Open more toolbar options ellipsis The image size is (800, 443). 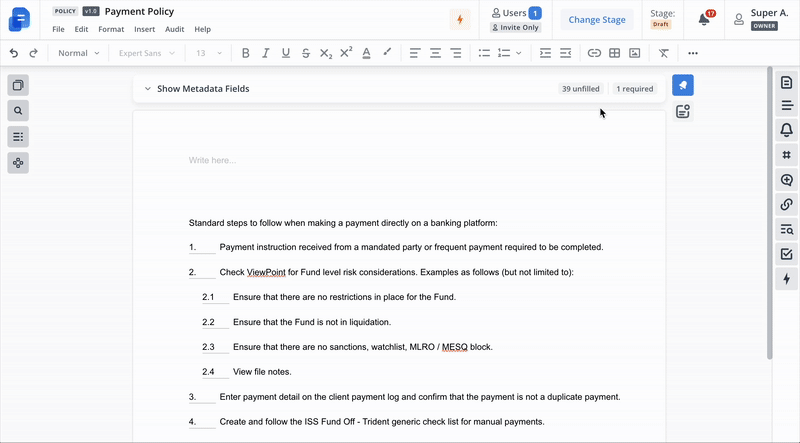(692, 53)
